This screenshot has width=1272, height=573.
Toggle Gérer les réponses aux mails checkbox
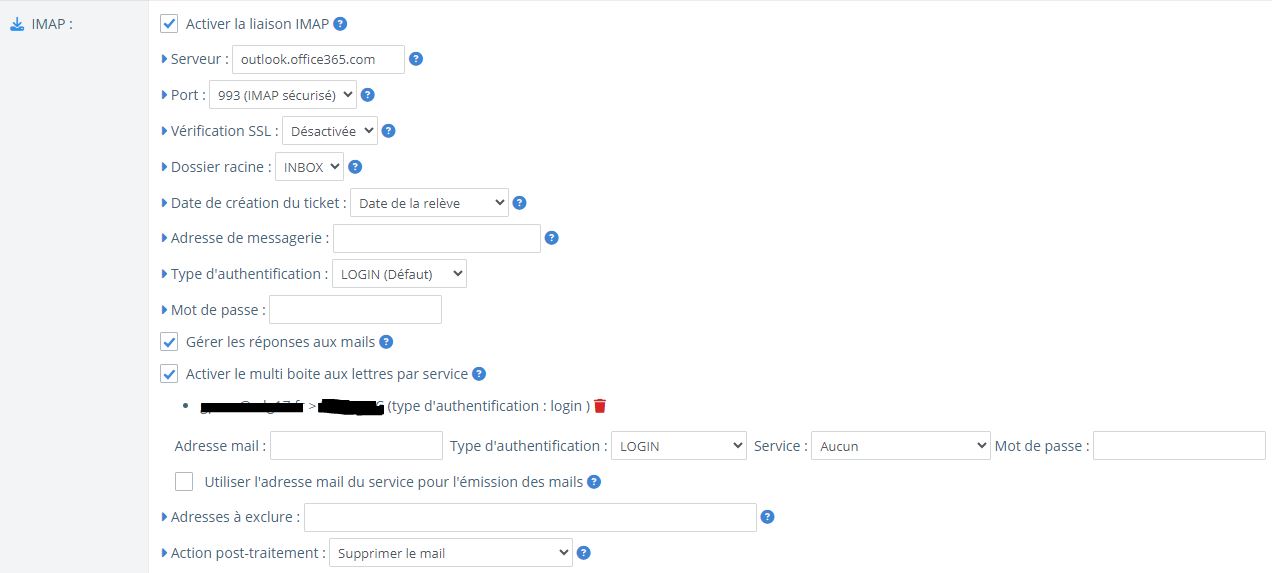(169, 342)
